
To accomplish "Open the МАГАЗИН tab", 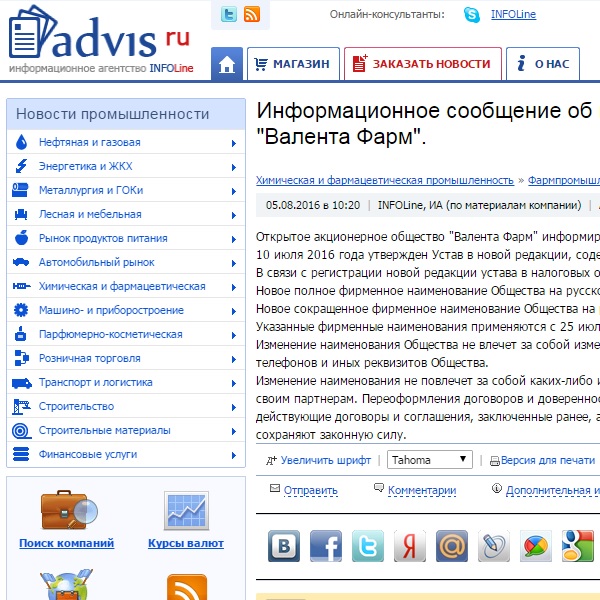I will tap(293, 64).
